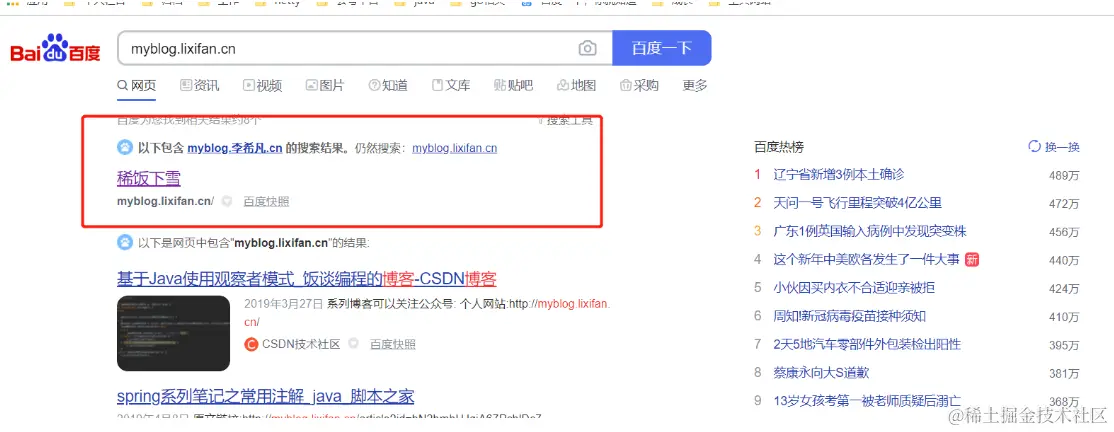Click the CSDN技术社区 source label

coord(301,345)
